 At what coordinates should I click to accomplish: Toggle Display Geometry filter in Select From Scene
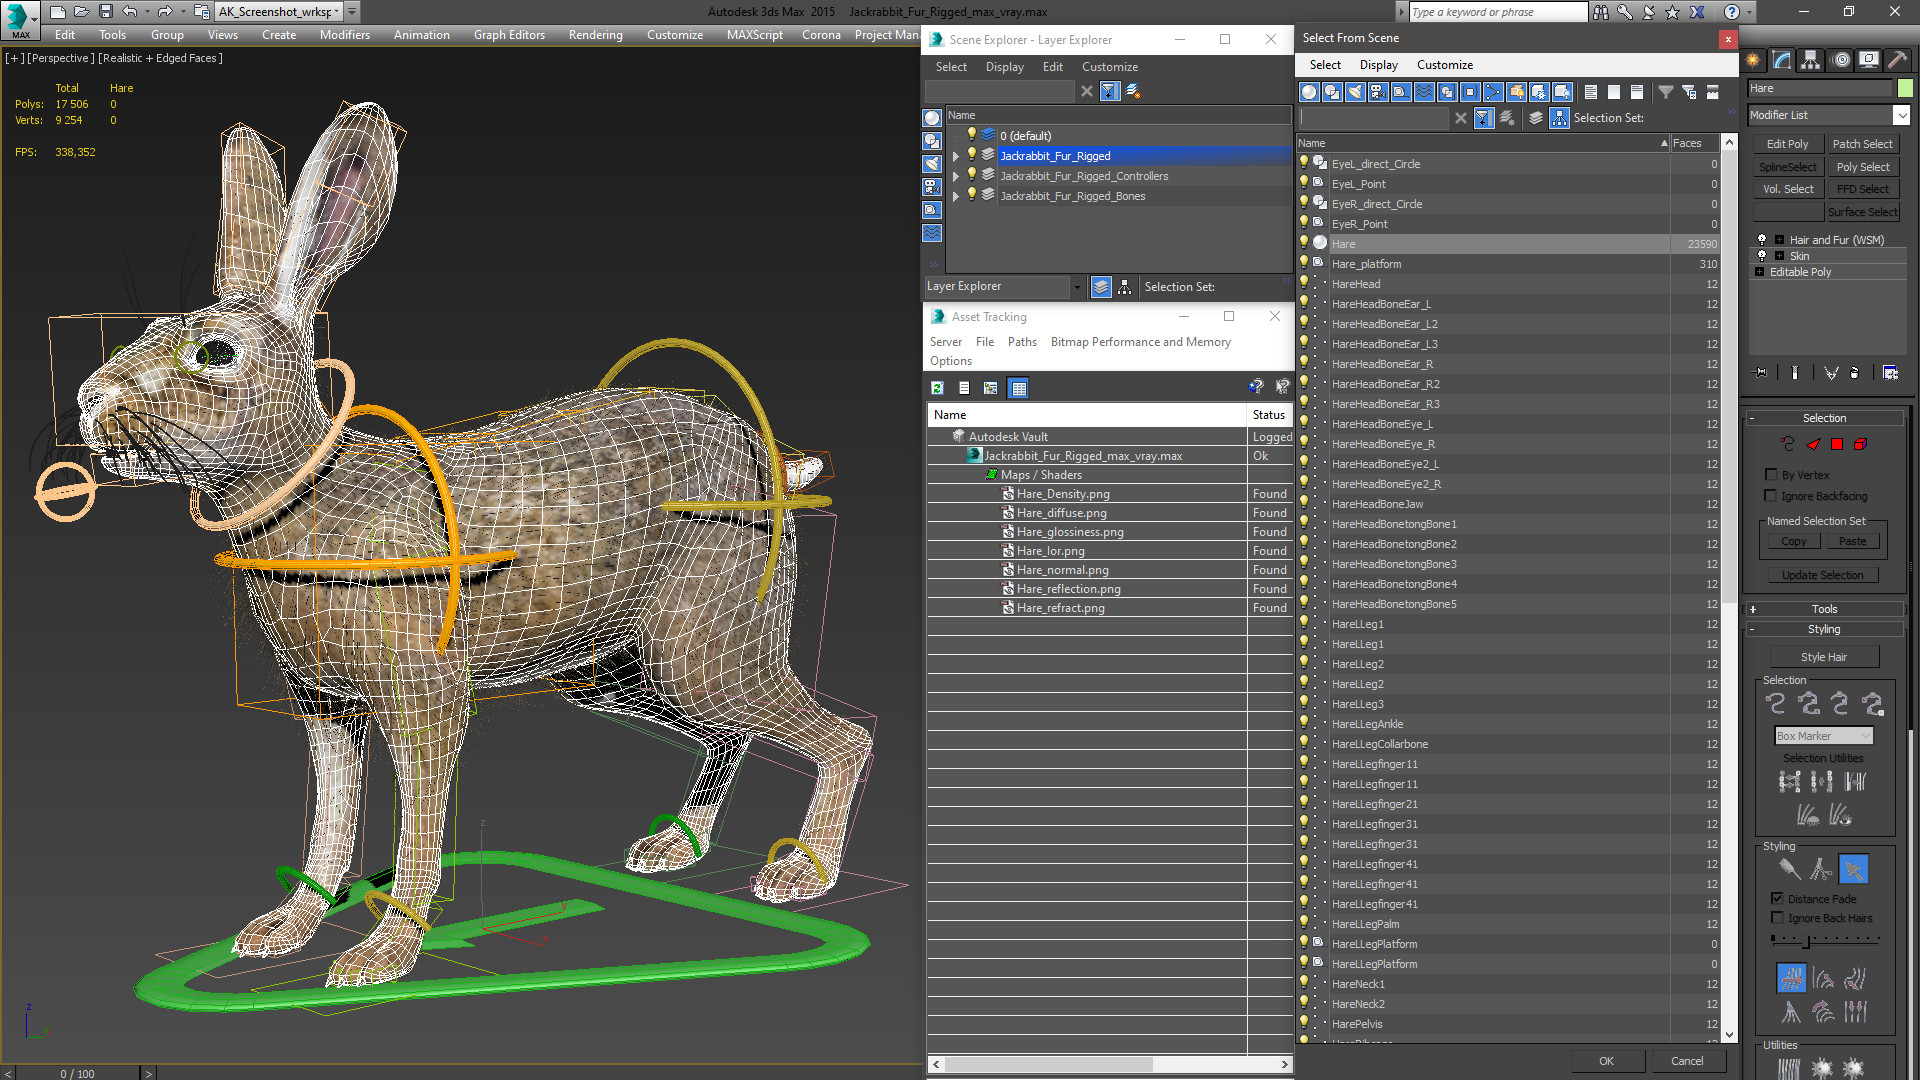coord(1309,92)
